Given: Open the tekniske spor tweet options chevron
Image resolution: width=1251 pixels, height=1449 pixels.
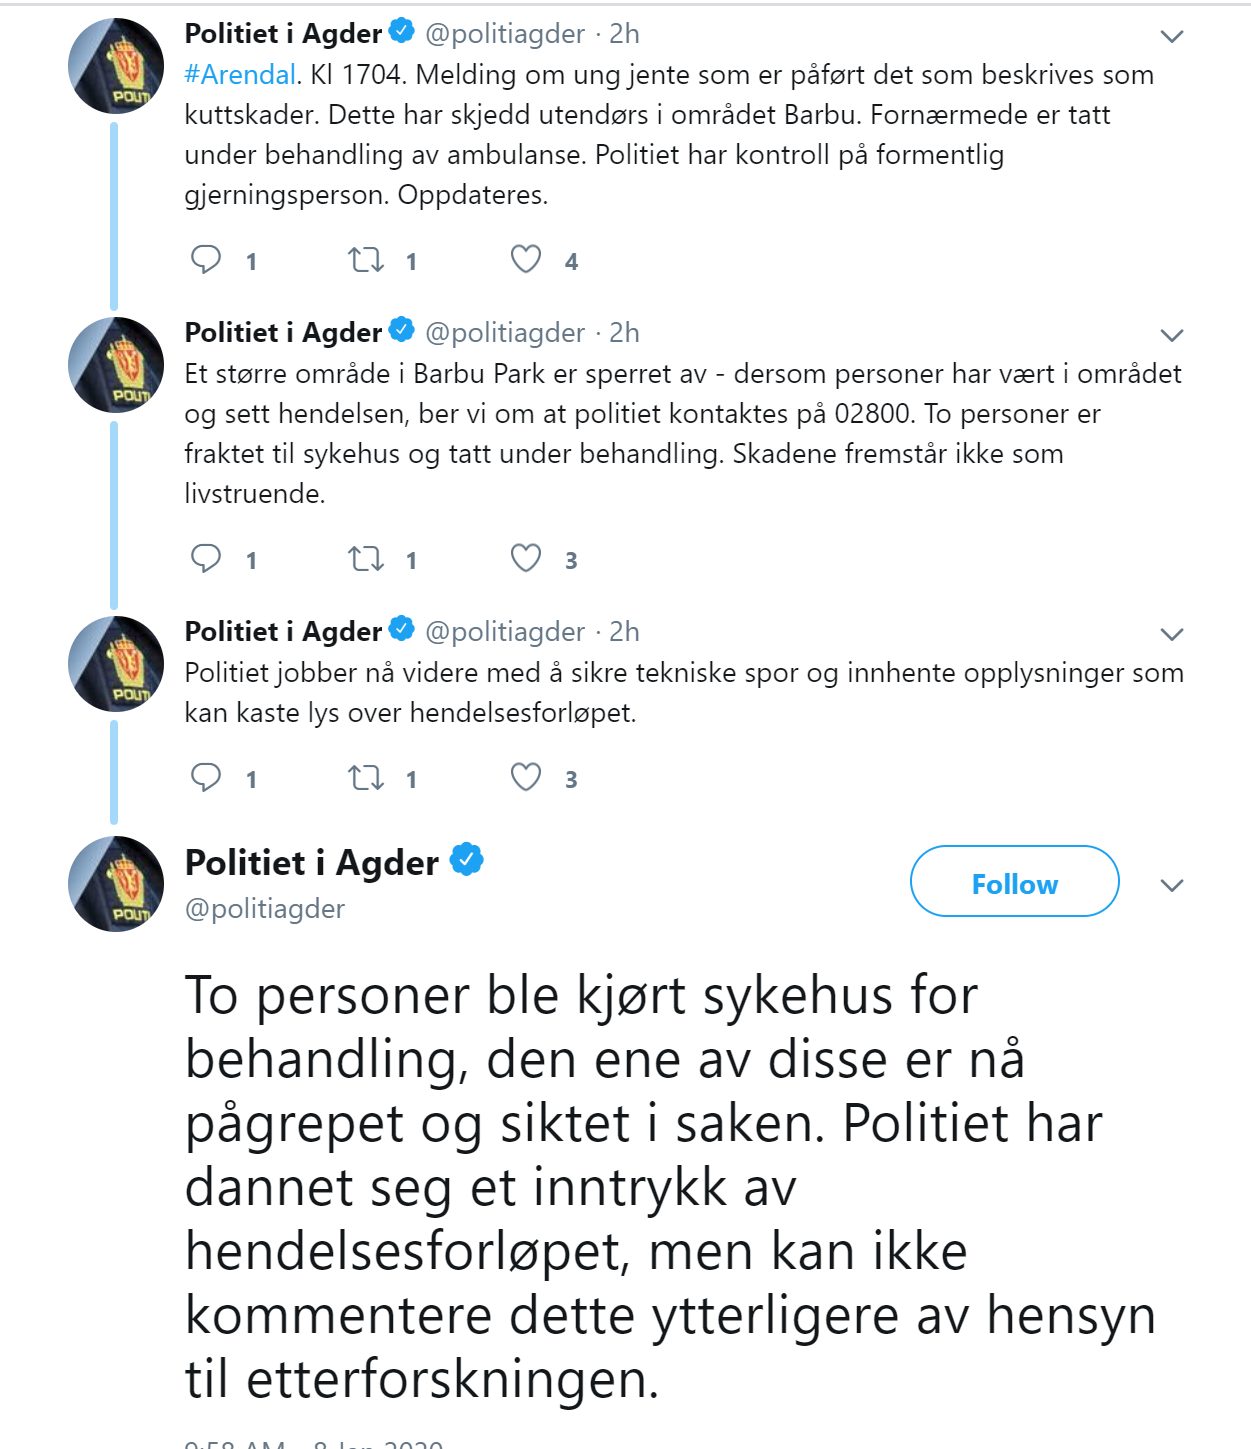Looking at the screenshot, I should pos(1171,634).
